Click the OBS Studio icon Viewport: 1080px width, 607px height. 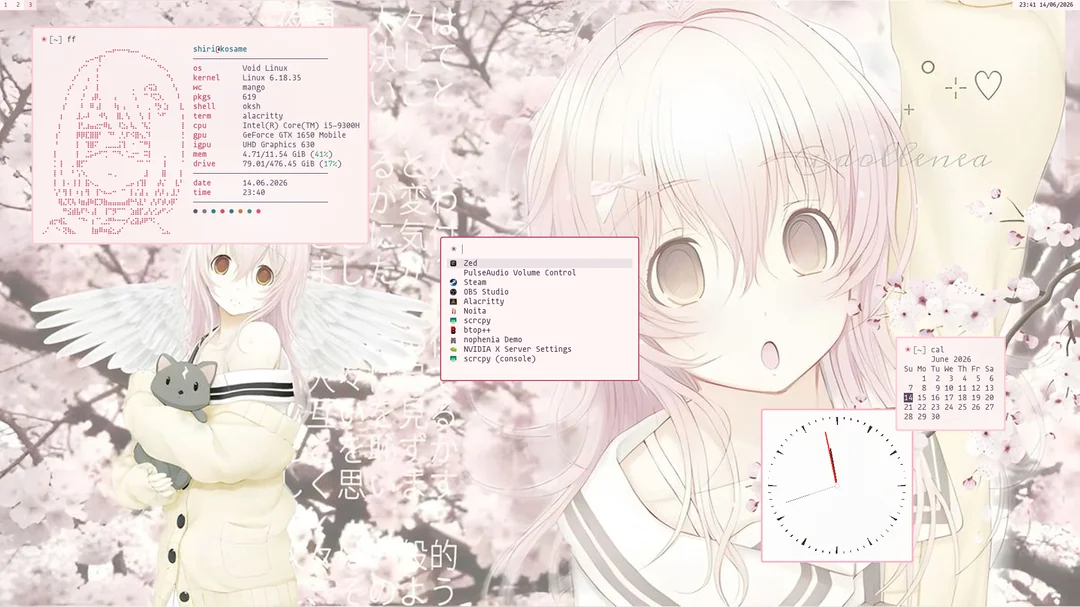(453, 292)
